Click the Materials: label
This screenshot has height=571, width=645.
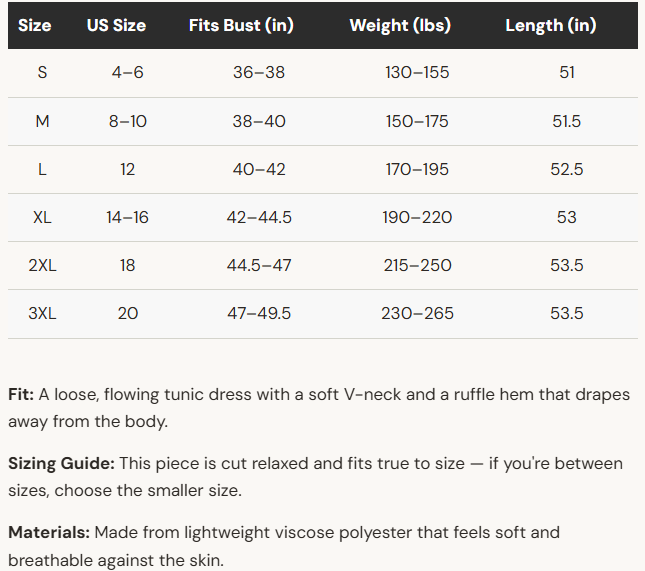(x=49, y=532)
